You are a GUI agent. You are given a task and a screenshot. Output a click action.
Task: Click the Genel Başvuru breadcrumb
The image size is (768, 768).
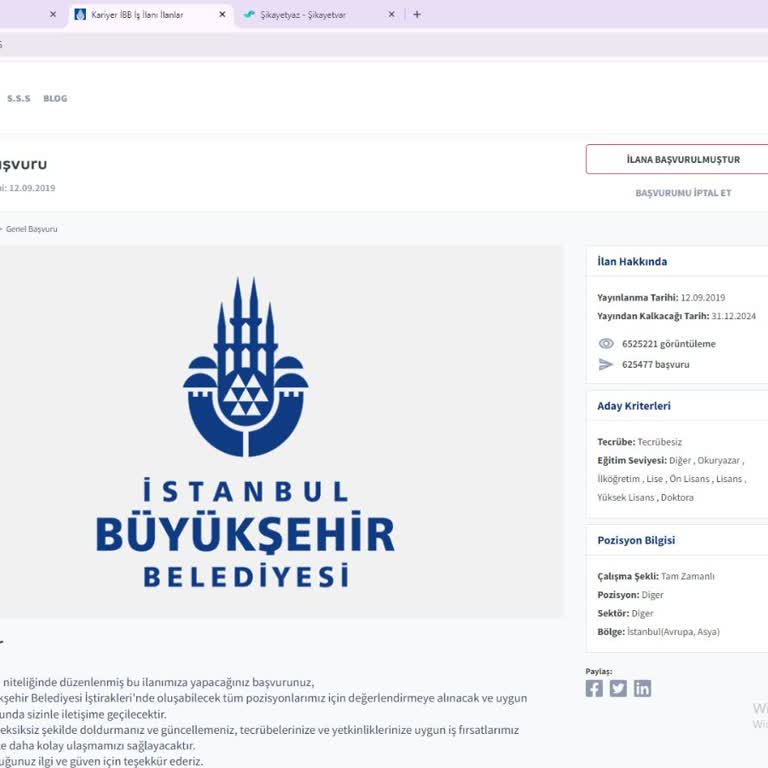click(x=31, y=229)
